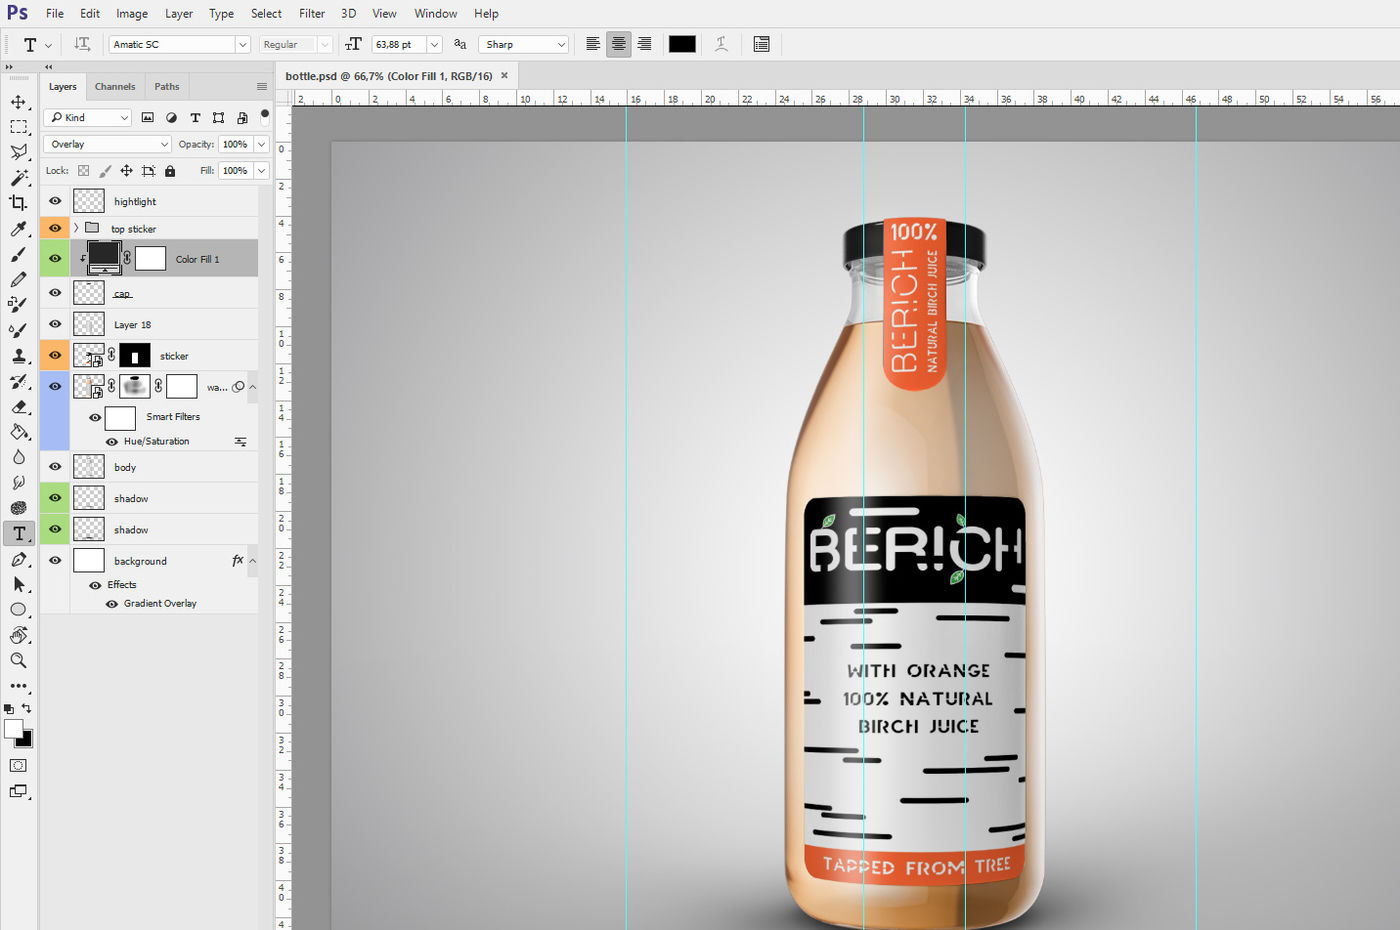This screenshot has width=1400, height=930.
Task: Open the font size dropdown
Action: point(434,44)
